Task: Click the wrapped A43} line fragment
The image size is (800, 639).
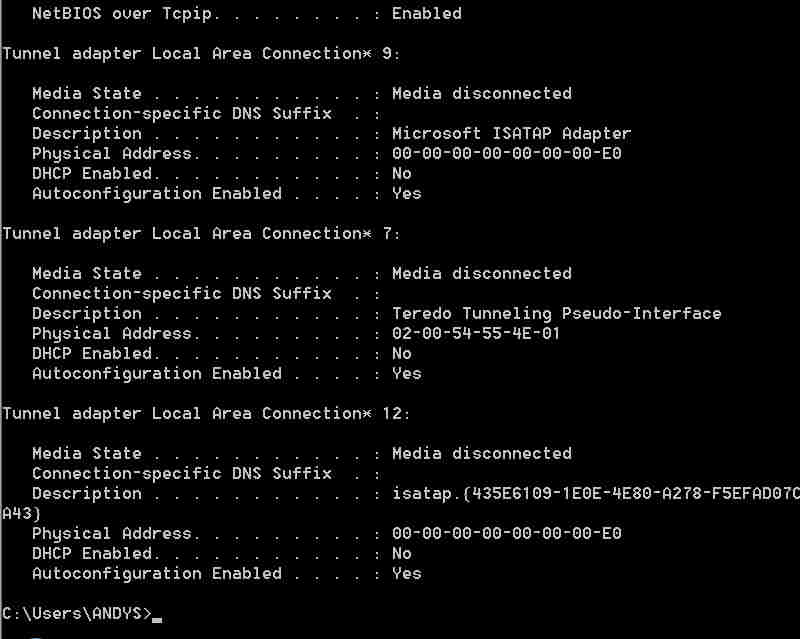Action: [21, 513]
